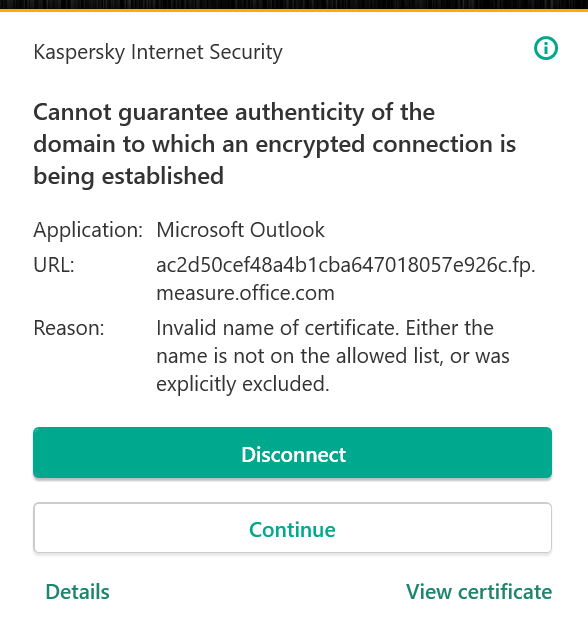Image resolution: width=588 pixels, height=628 pixels.
Task: Select the URL label
Action: click(54, 265)
